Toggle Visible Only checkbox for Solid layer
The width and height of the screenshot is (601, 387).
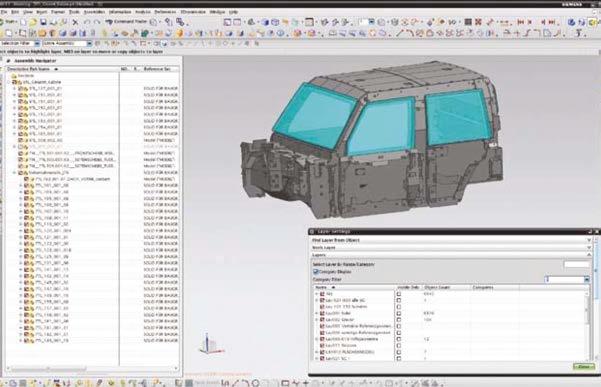(399, 313)
